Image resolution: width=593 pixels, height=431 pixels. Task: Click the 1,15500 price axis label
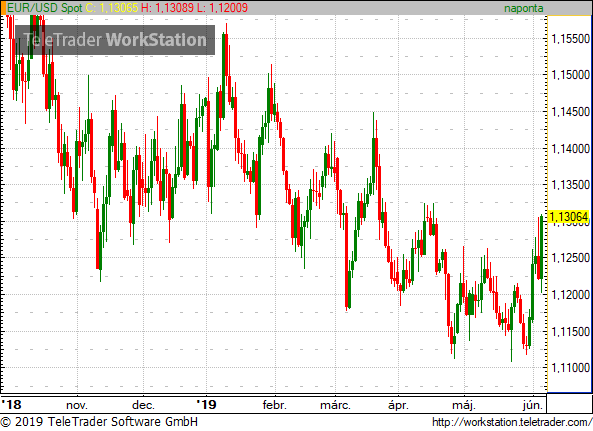(571, 39)
